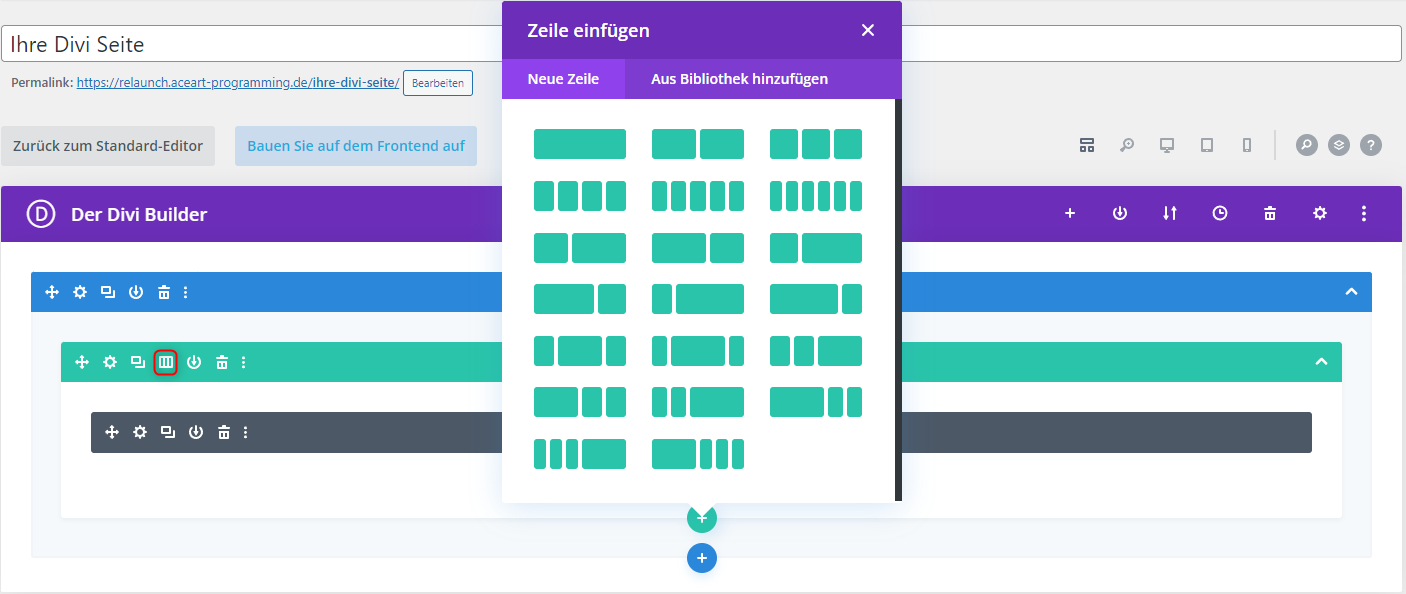Duplicate the blue section using clone icon

click(108, 292)
